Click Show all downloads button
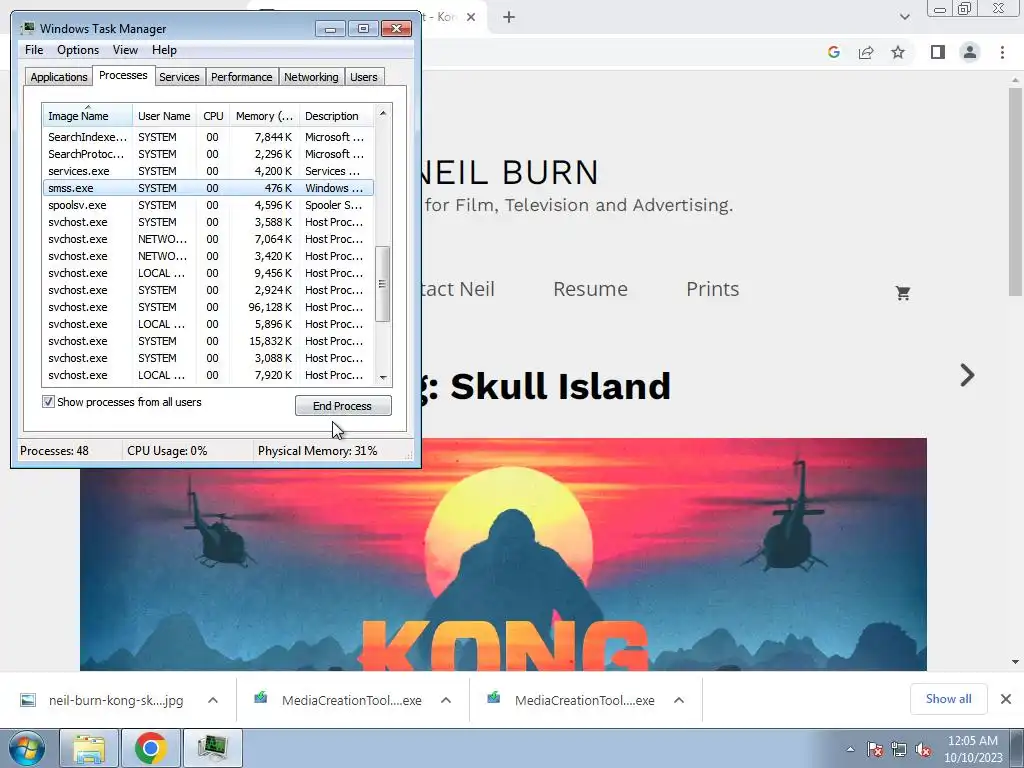The image size is (1024, 768). point(948,699)
